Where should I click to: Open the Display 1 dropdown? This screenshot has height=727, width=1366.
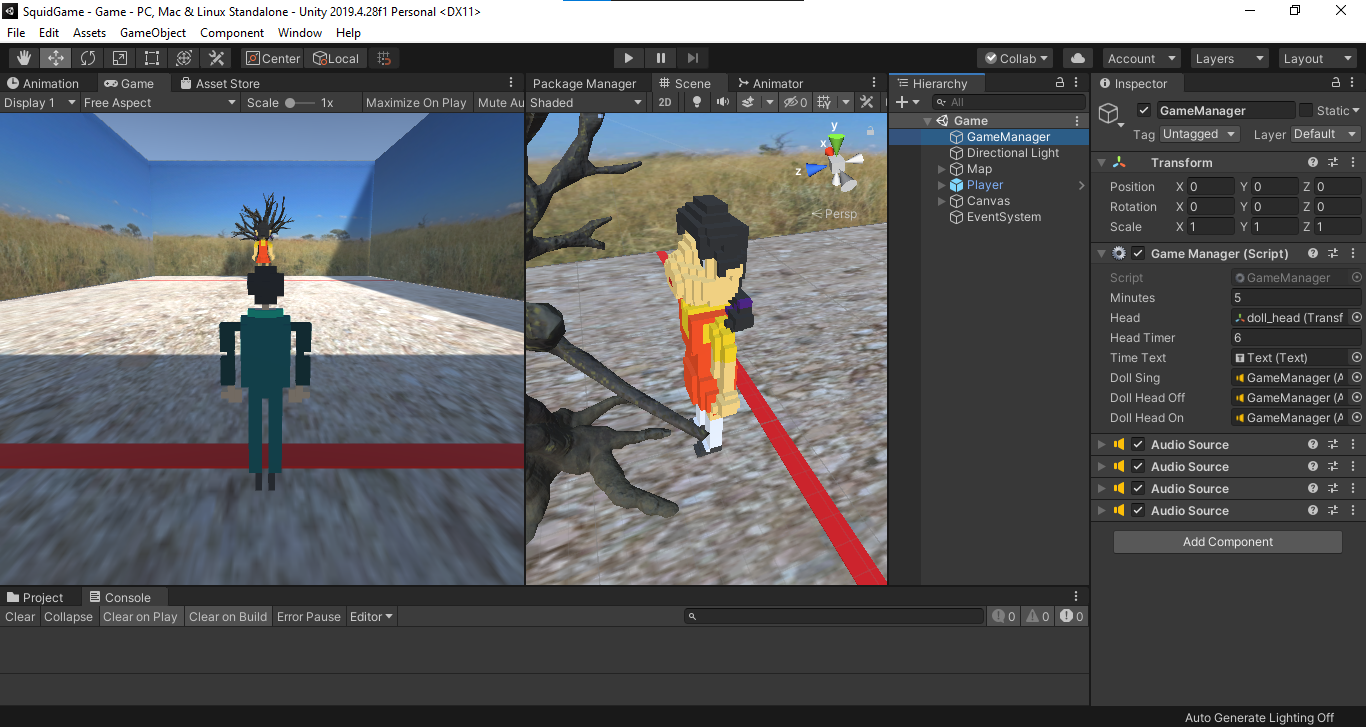click(40, 102)
